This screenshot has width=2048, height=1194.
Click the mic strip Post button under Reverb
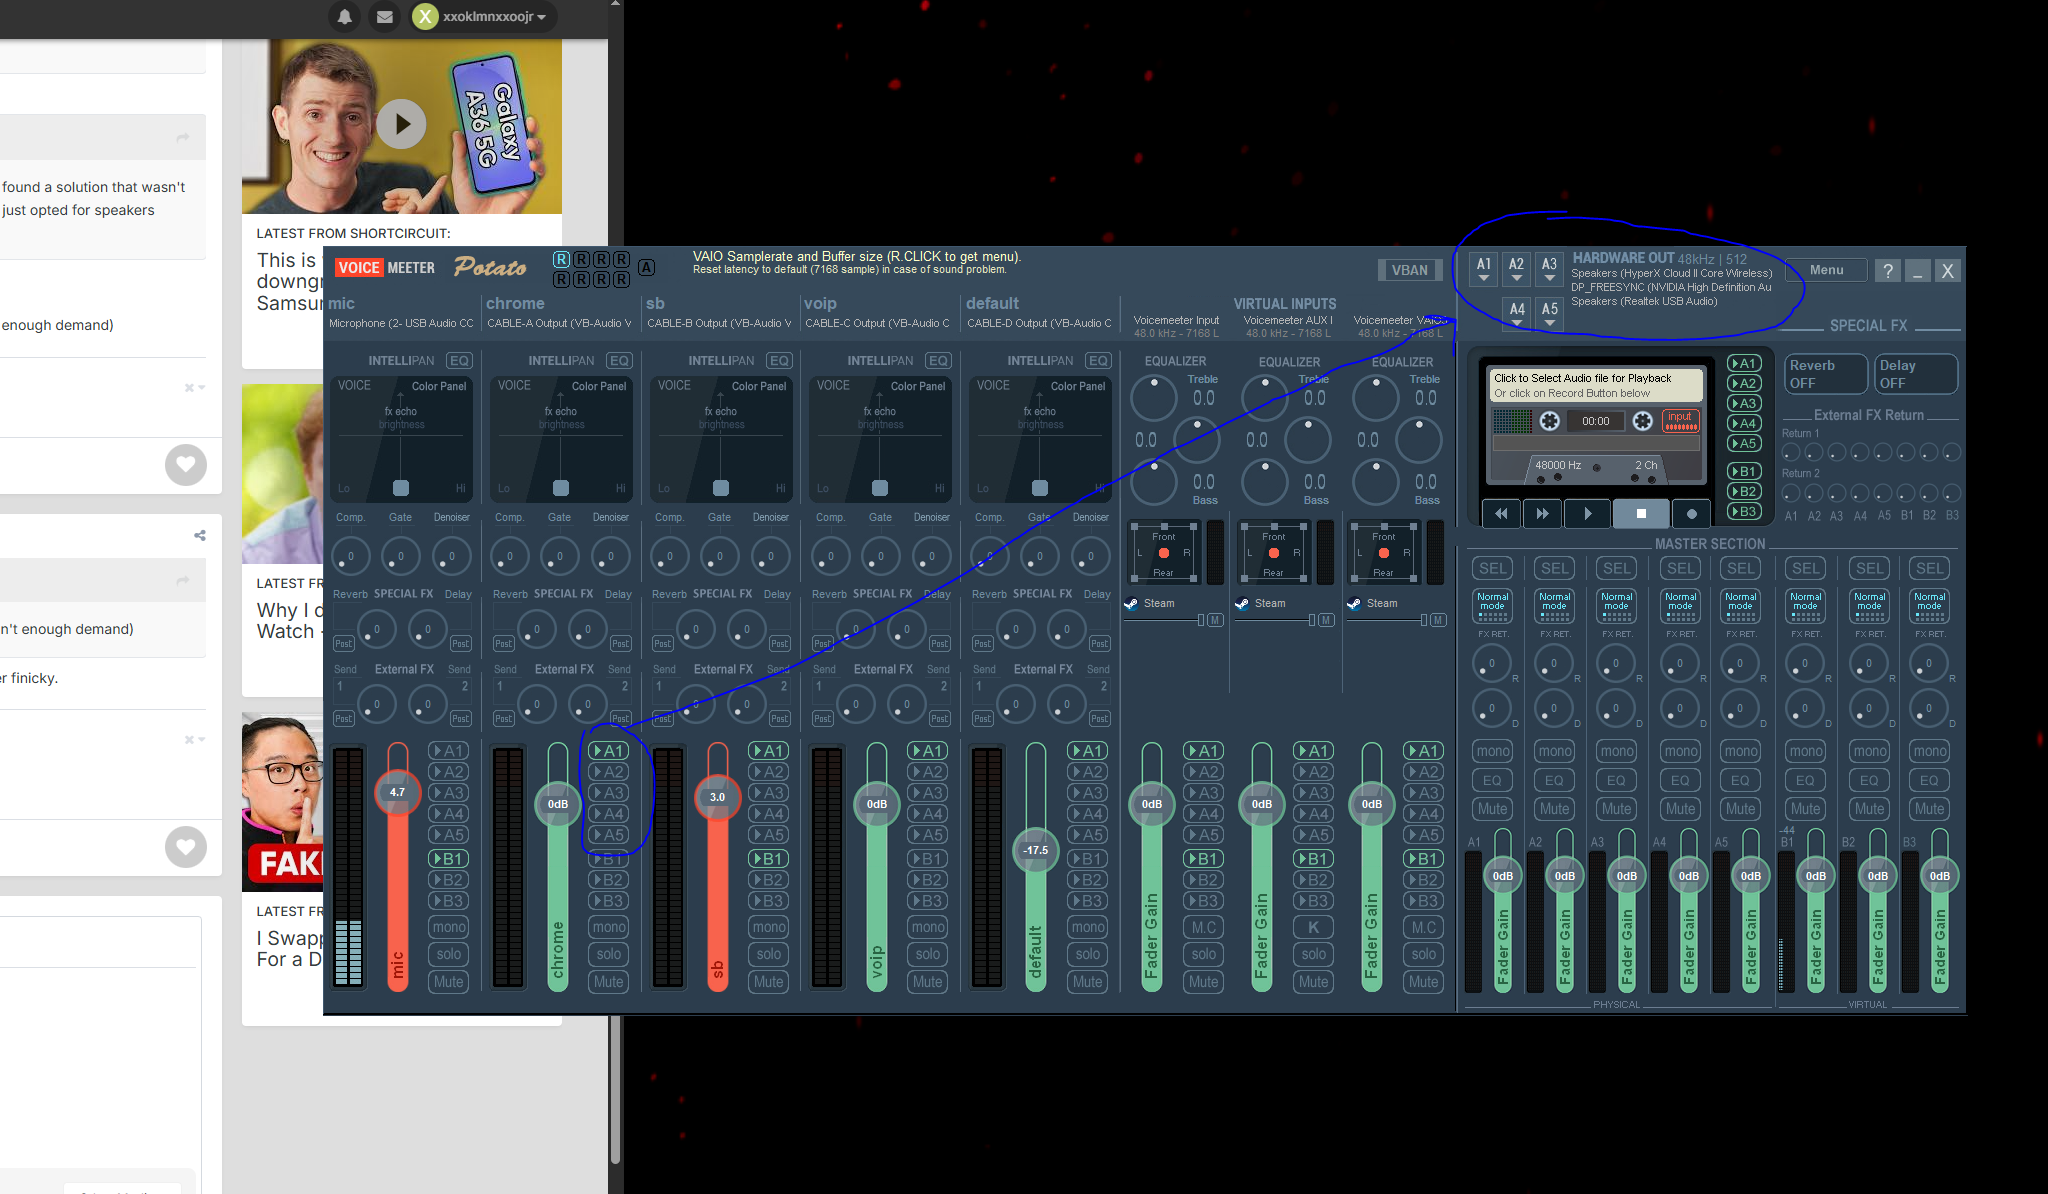344,644
